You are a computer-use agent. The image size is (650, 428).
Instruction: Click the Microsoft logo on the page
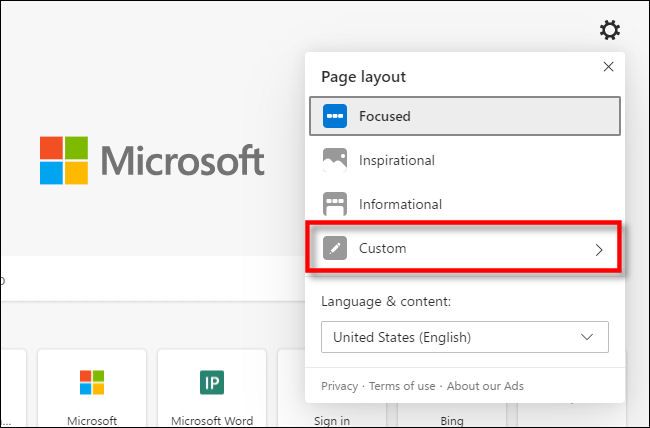tap(152, 160)
